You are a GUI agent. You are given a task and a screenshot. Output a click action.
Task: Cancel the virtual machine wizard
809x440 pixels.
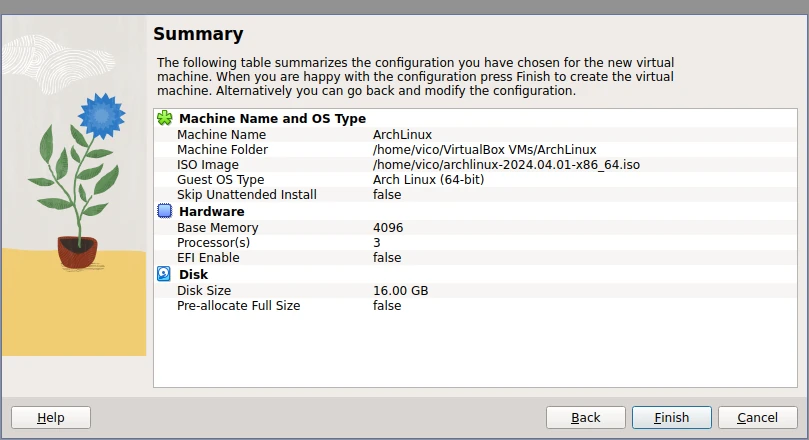[757, 417]
